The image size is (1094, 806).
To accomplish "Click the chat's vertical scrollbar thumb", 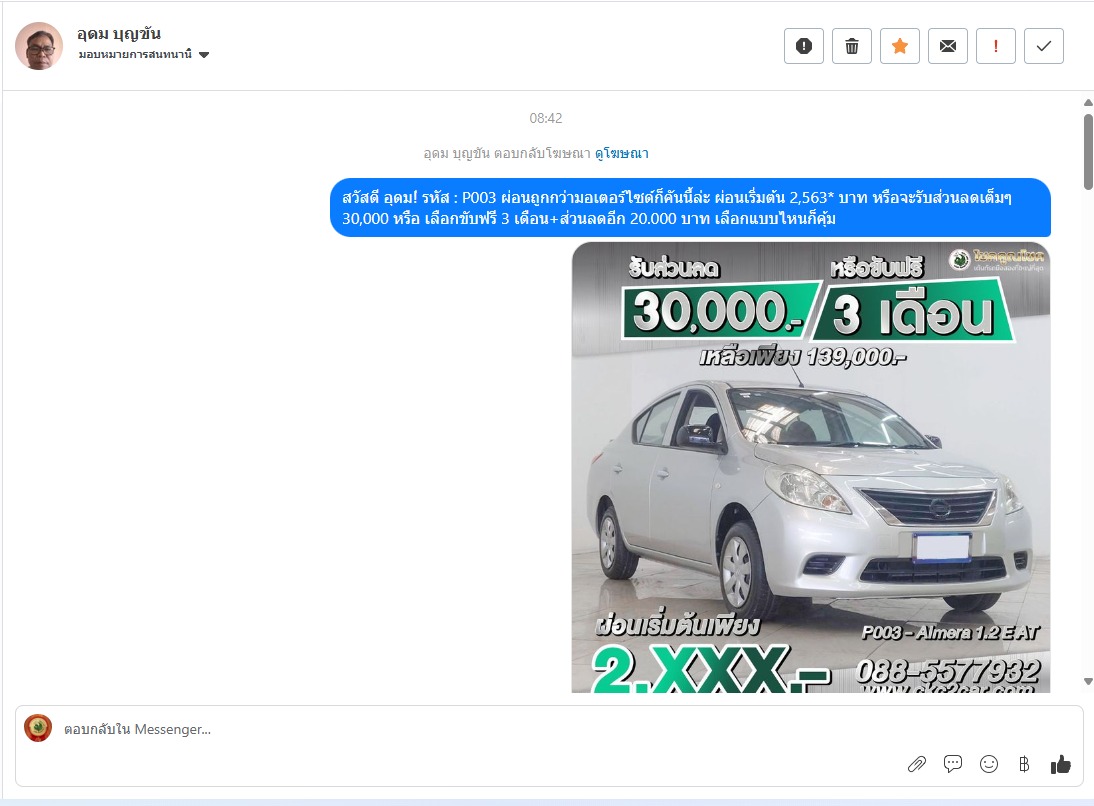I will 1088,150.
